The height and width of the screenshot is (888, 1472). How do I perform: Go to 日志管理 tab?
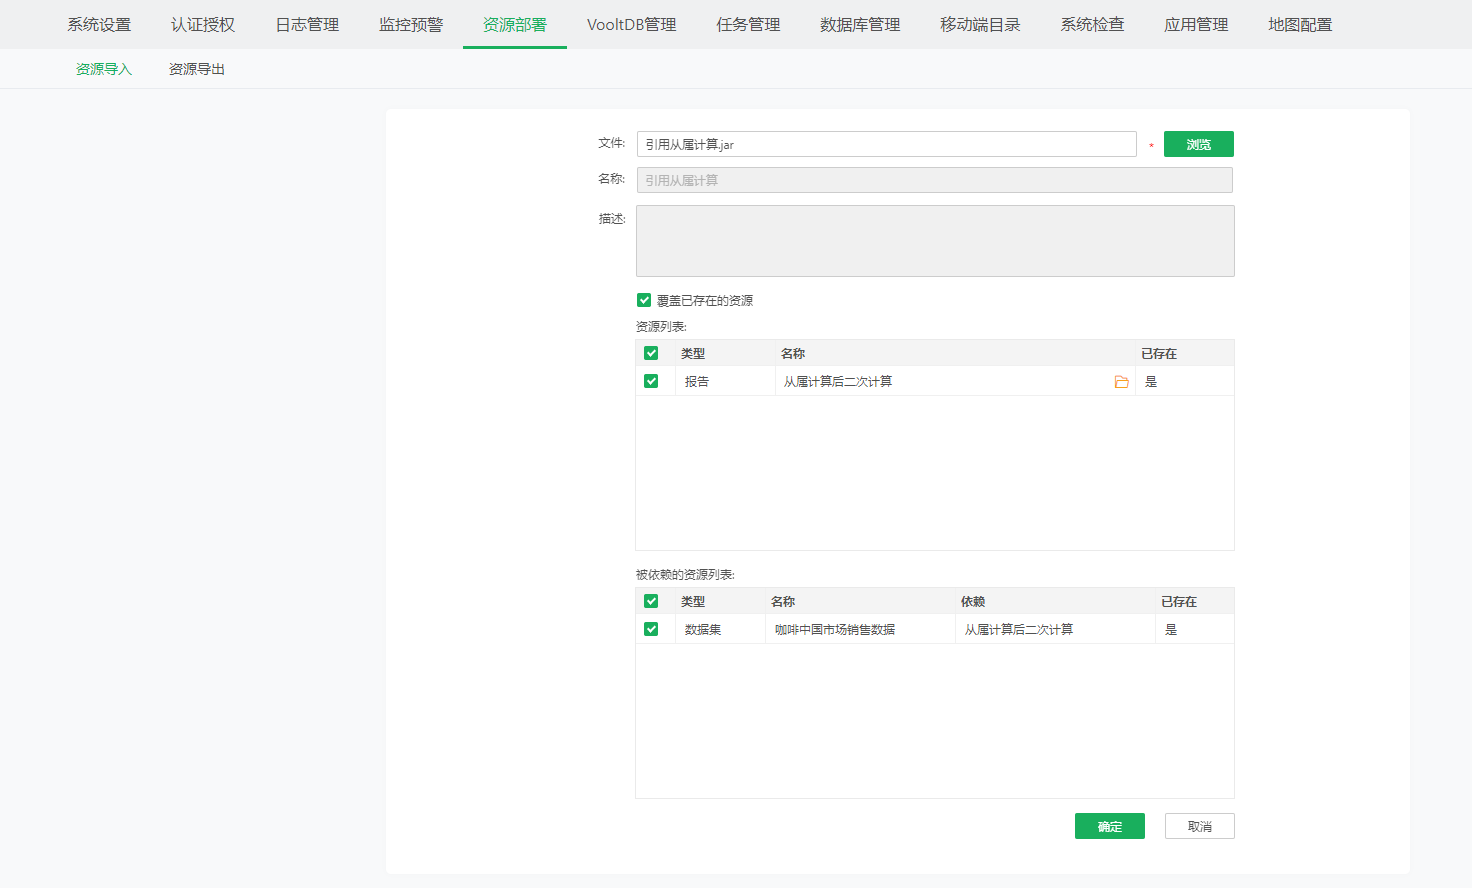click(x=307, y=24)
